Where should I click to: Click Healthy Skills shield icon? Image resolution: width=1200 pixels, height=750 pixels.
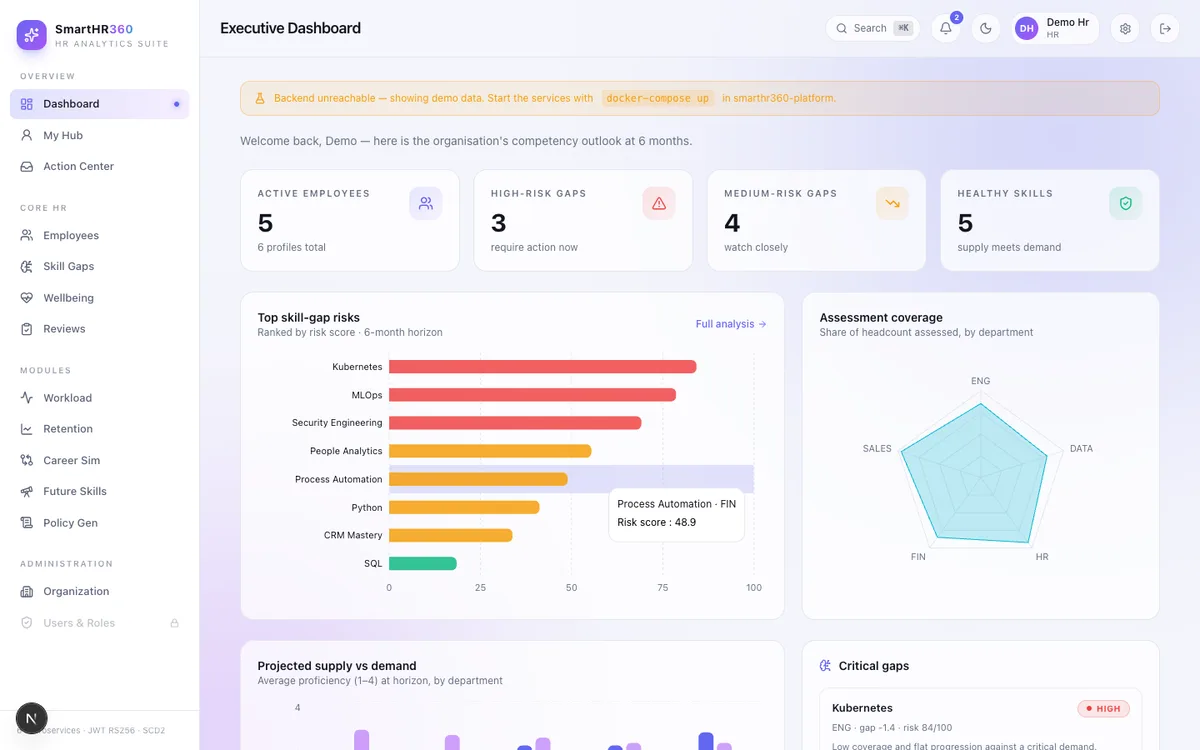[1125, 203]
